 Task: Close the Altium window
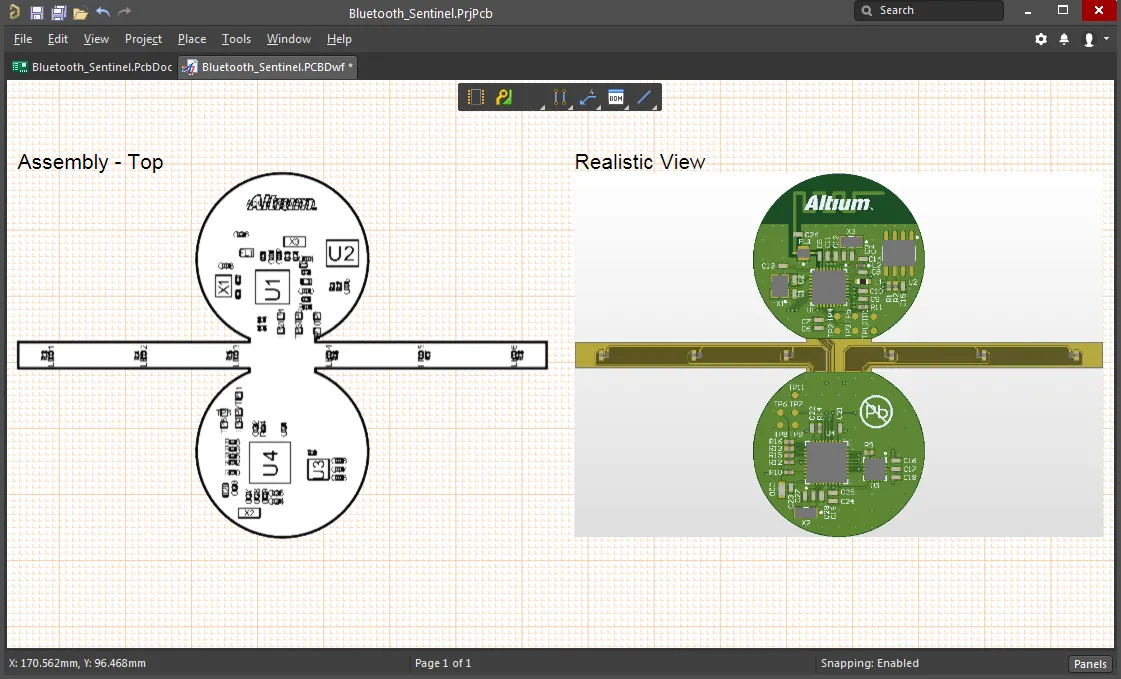point(1099,11)
